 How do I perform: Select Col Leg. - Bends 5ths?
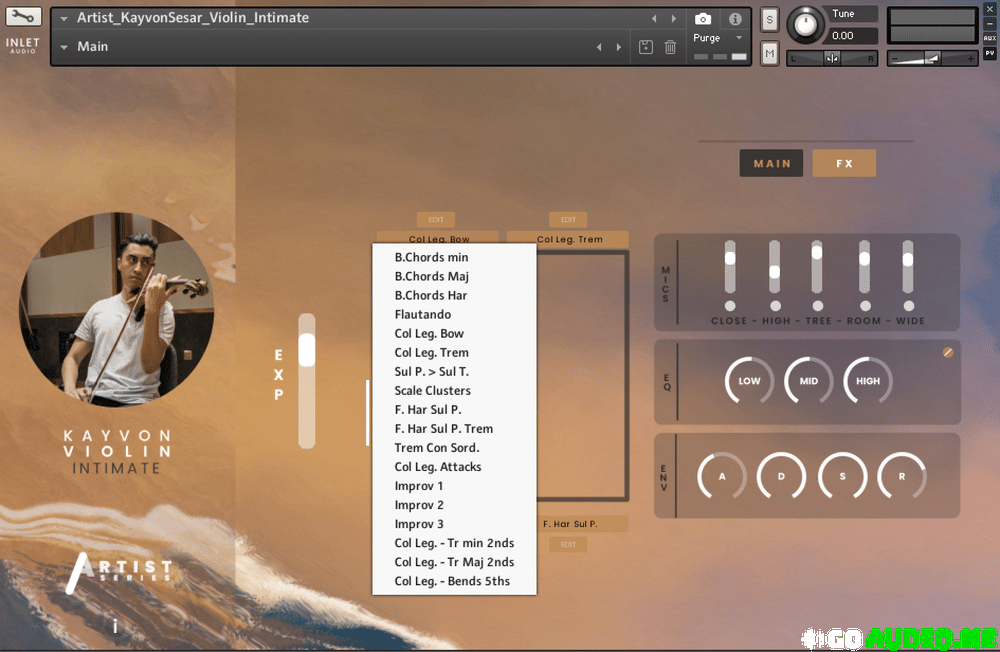click(x=454, y=581)
